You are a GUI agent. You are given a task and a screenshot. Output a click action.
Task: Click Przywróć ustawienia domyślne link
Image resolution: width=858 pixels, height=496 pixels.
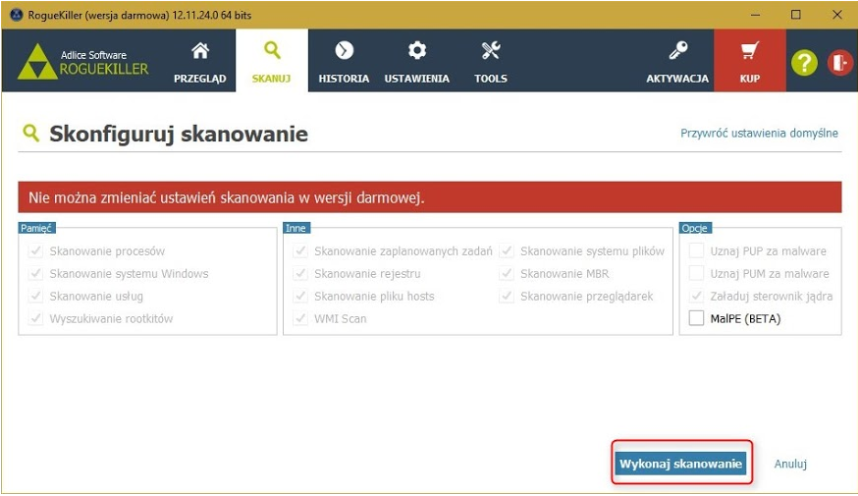click(759, 133)
